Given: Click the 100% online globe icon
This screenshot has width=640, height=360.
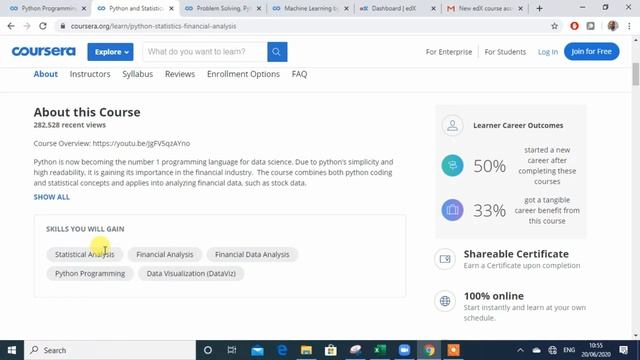Looking at the screenshot, I should 445,301.
